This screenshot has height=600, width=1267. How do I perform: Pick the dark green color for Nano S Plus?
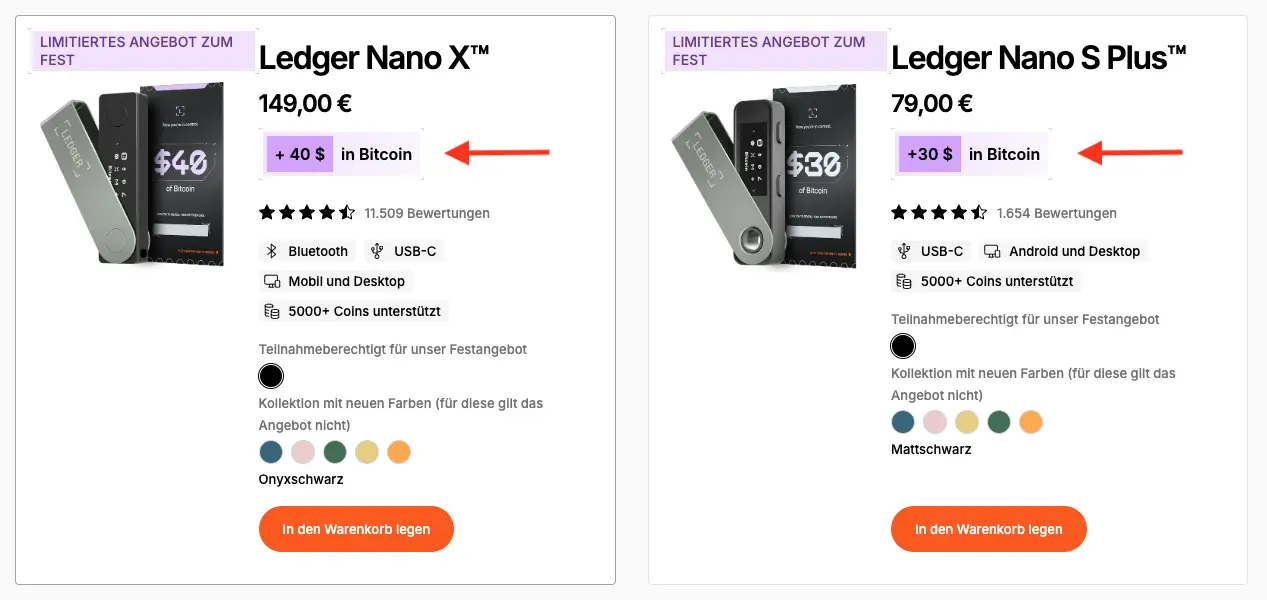tap(999, 422)
